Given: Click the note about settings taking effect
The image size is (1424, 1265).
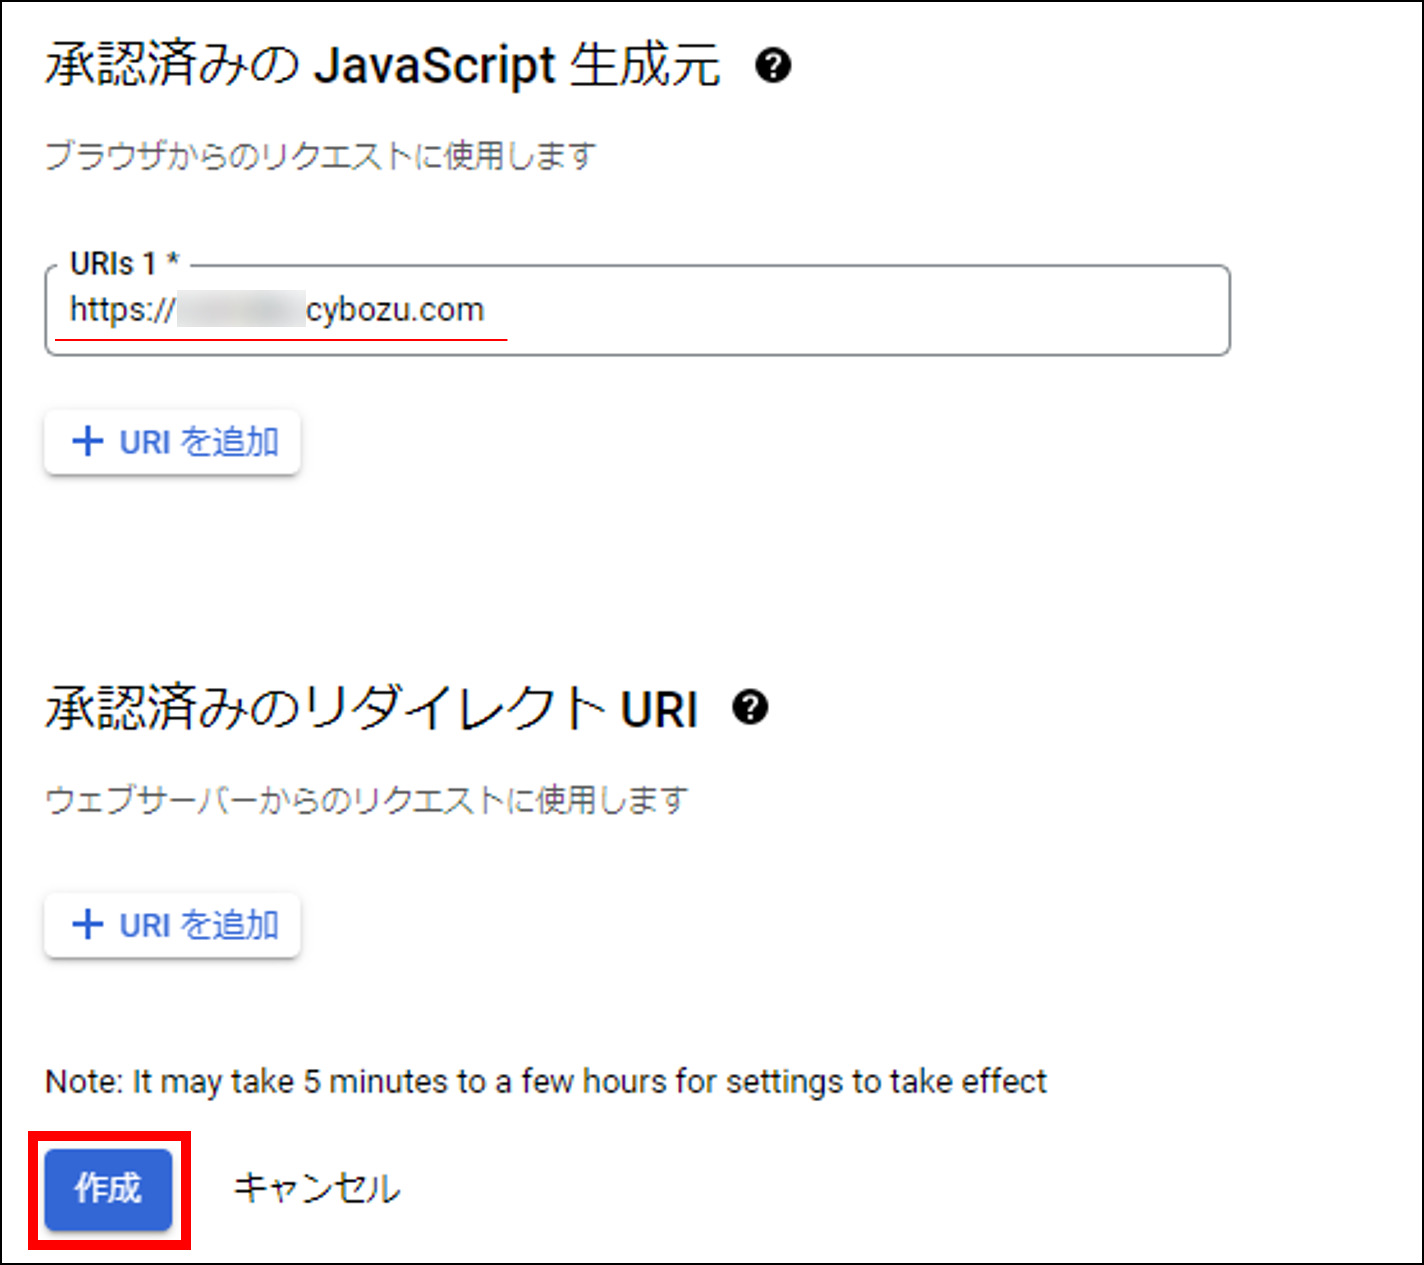Looking at the screenshot, I should [x=546, y=1082].
